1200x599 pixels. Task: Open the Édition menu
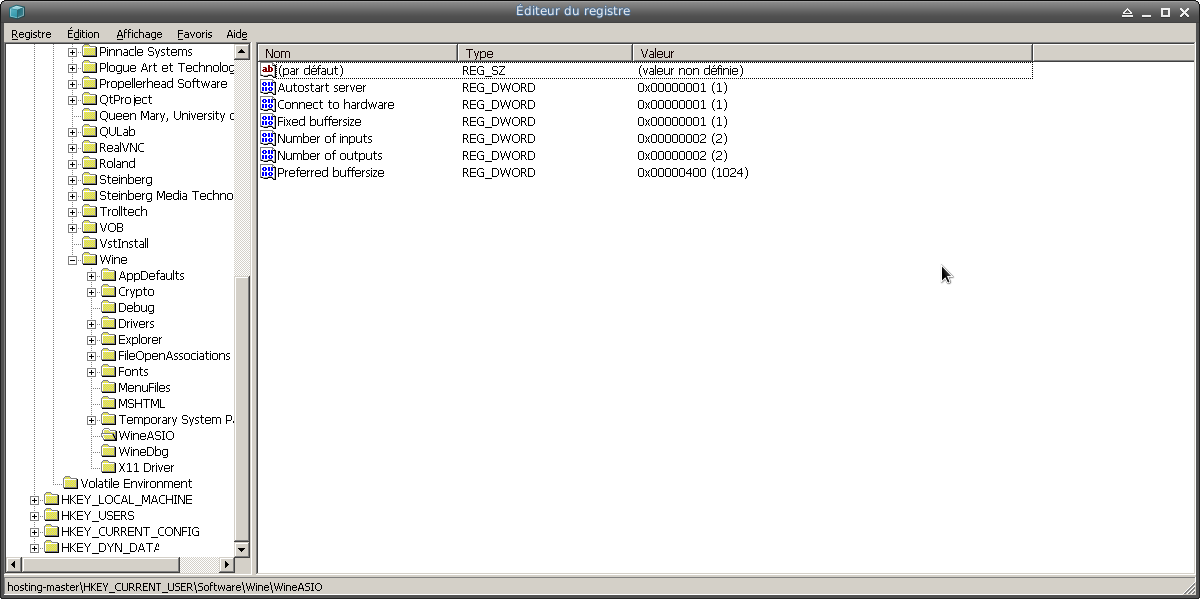tap(83, 34)
